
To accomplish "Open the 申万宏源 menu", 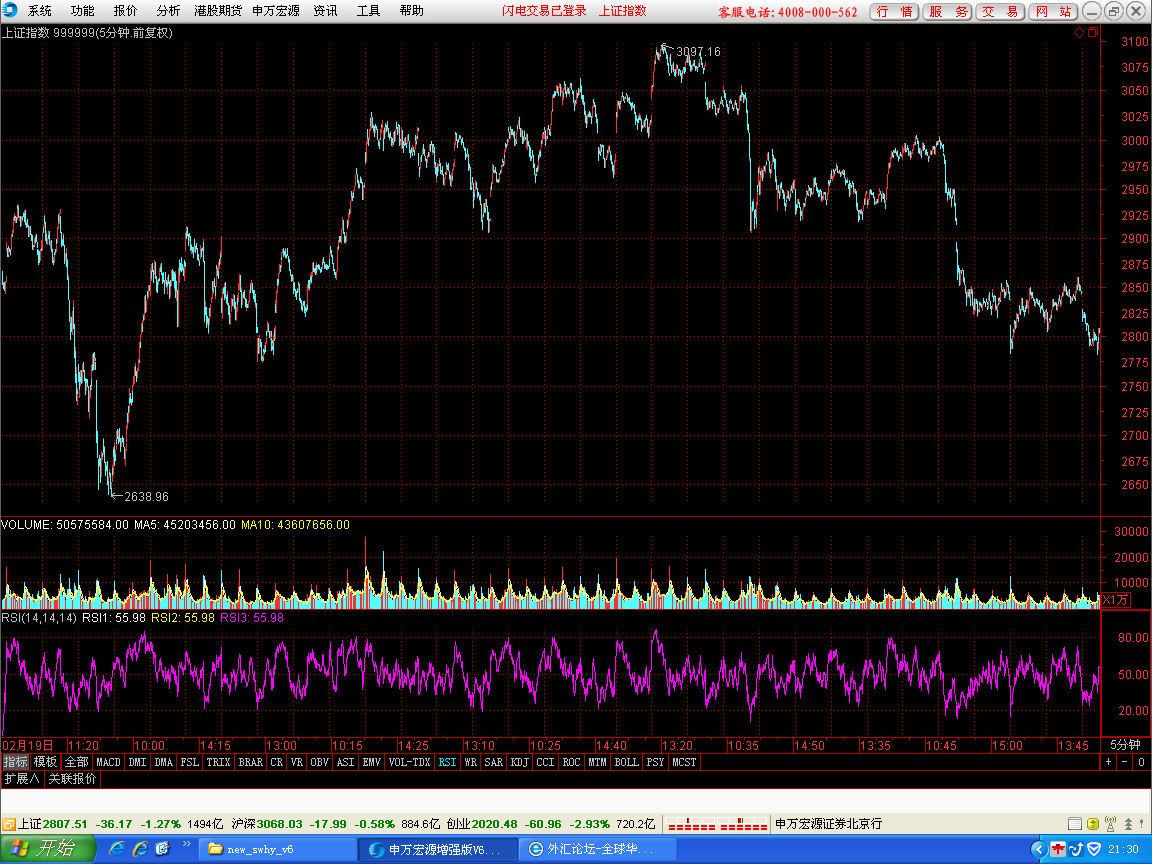I will click(276, 10).
